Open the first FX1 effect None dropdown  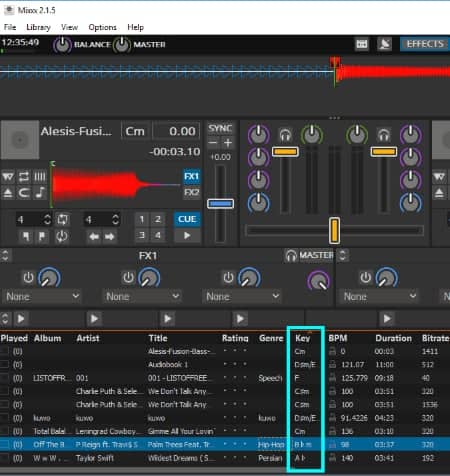43,296
